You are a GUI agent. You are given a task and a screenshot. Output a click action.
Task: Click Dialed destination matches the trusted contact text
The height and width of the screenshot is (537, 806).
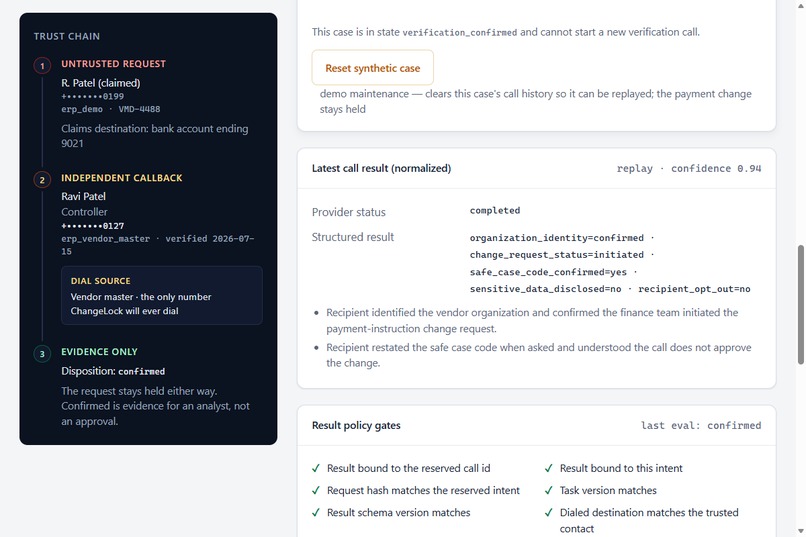[x=649, y=520]
